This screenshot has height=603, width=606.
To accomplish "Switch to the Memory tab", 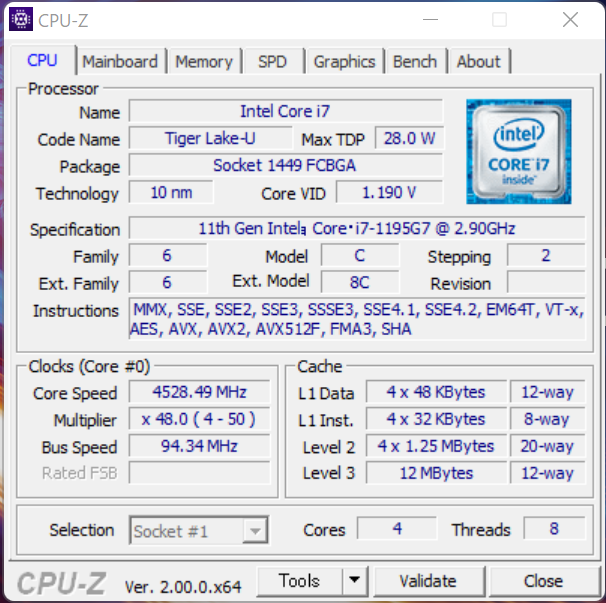I will [x=204, y=61].
